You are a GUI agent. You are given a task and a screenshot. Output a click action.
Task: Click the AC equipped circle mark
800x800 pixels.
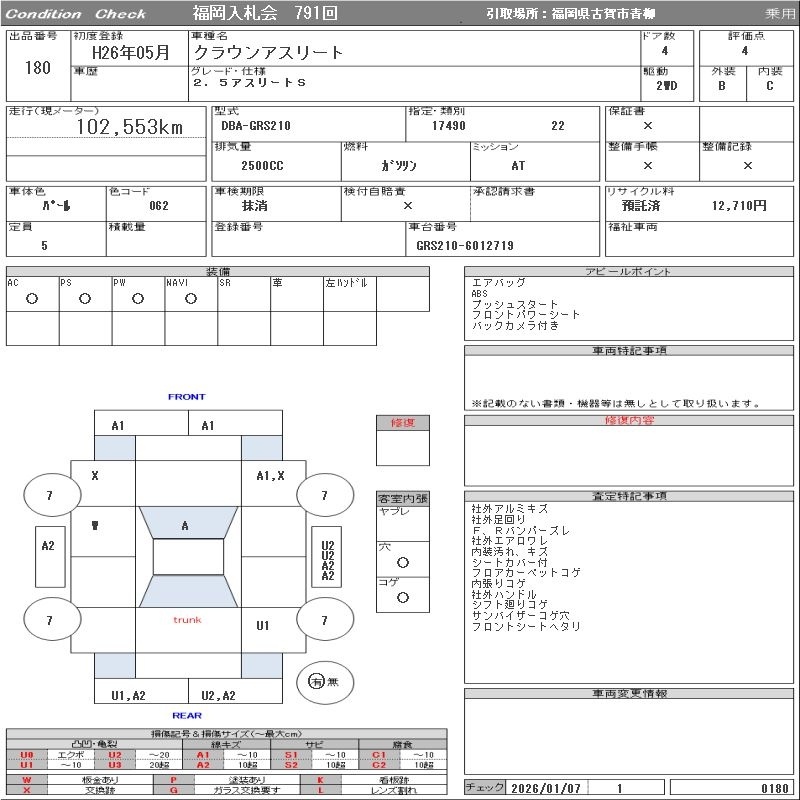coord(32,299)
